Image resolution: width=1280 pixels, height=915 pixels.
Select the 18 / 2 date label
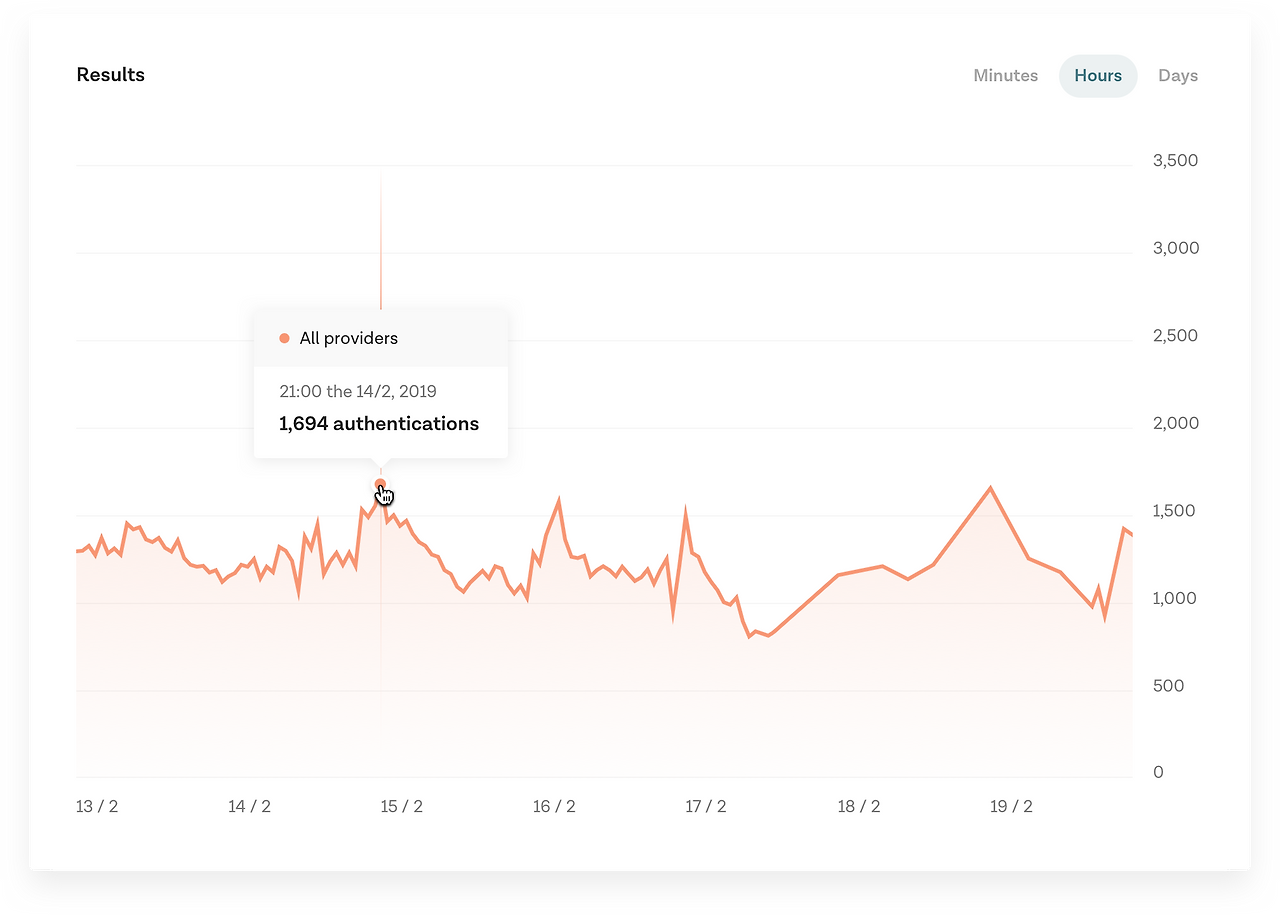click(x=859, y=806)
